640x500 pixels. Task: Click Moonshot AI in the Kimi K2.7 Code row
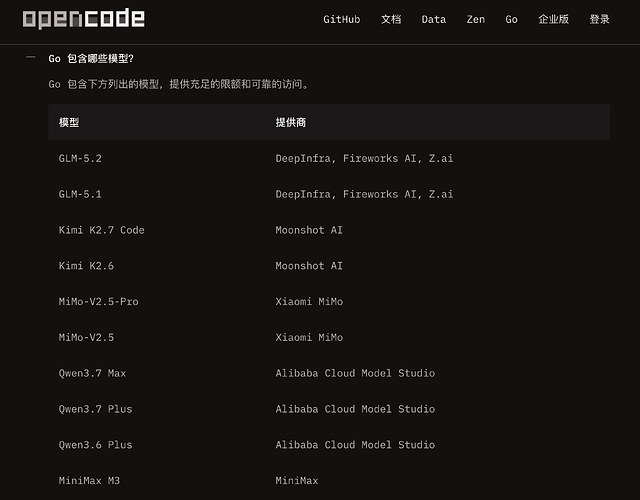(x=309, y=230)
